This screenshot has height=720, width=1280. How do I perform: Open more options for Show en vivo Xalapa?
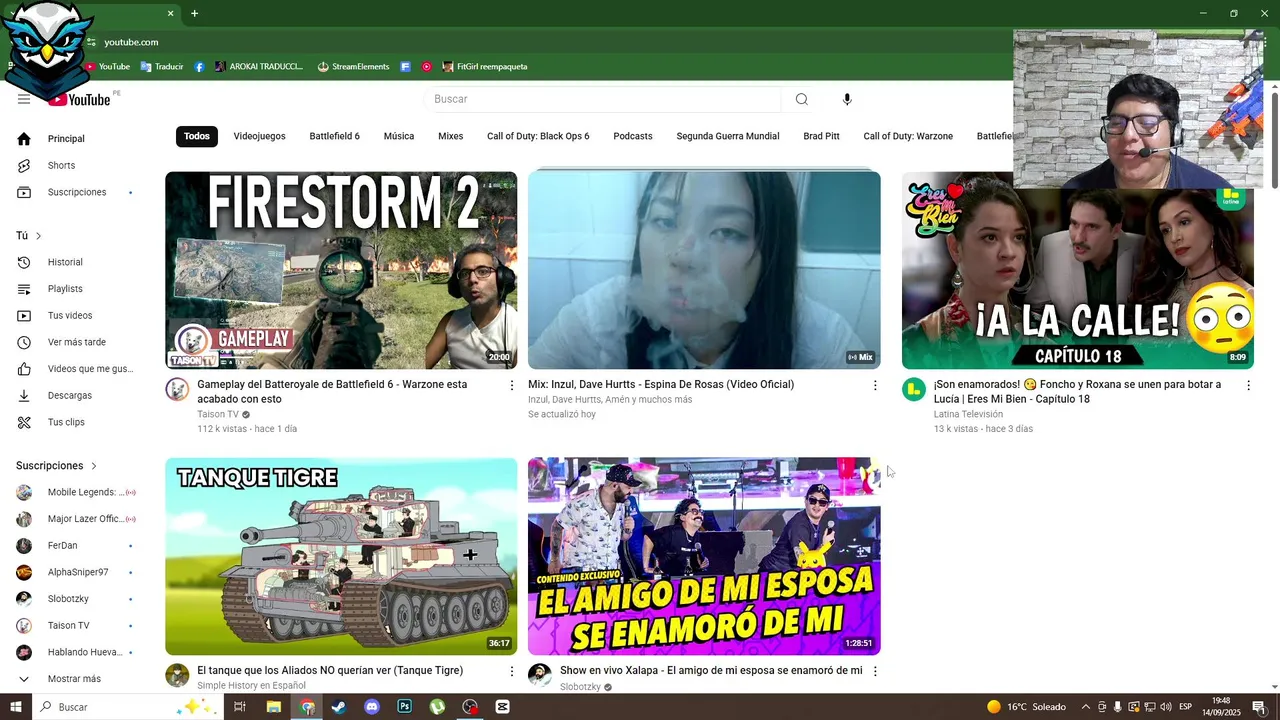(x=875, y=671)
